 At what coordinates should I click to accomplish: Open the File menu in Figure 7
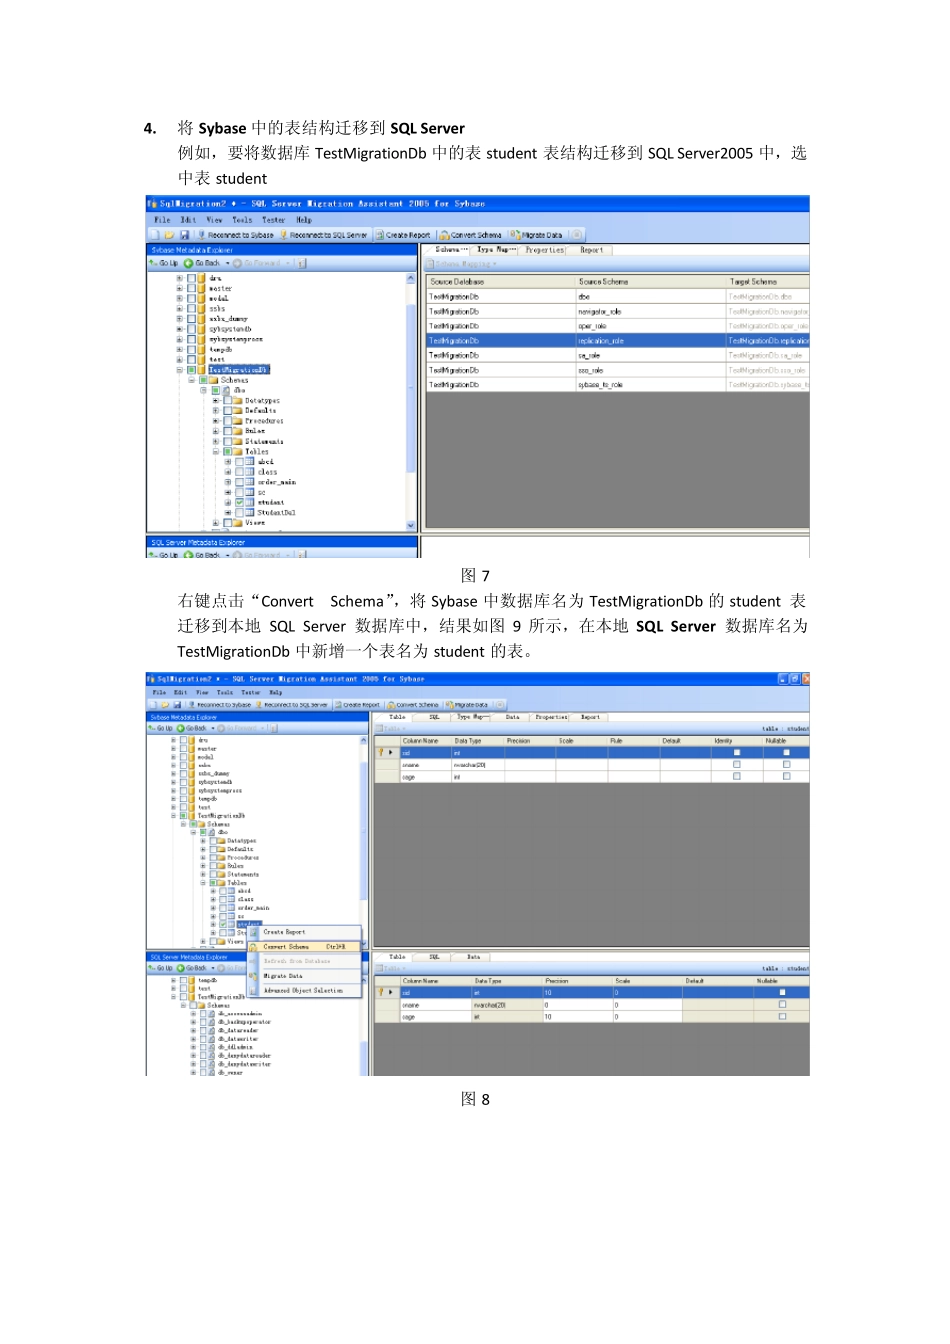coord(162,220)
